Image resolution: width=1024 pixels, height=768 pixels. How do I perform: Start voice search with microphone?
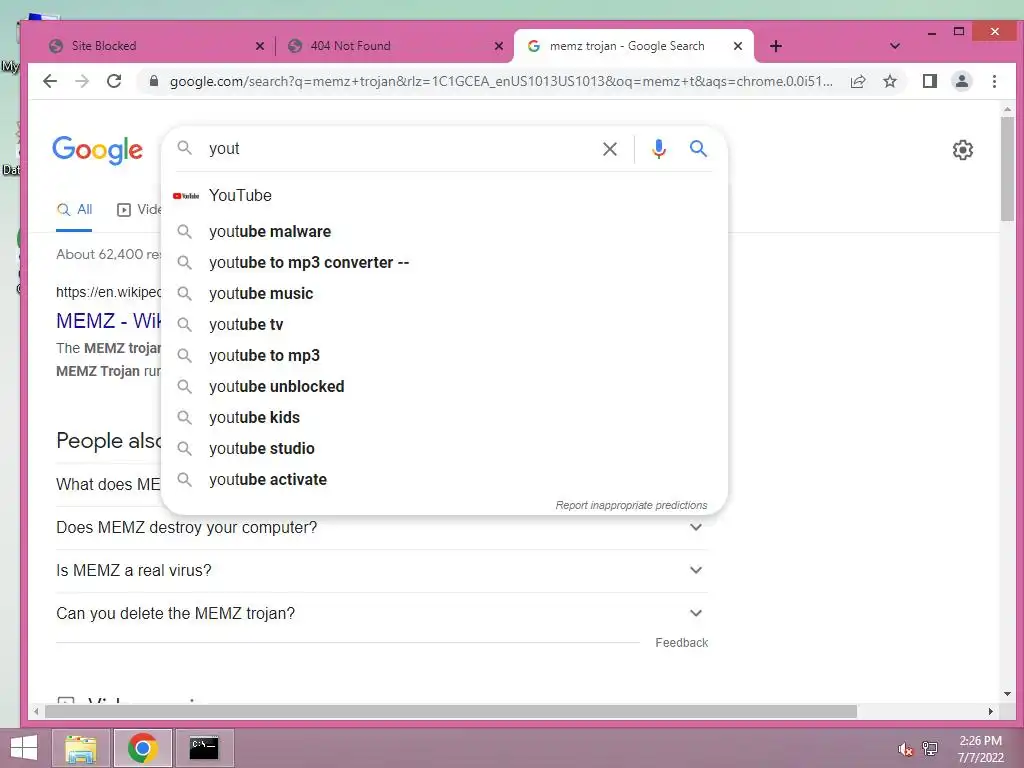(x=659, y=150)
